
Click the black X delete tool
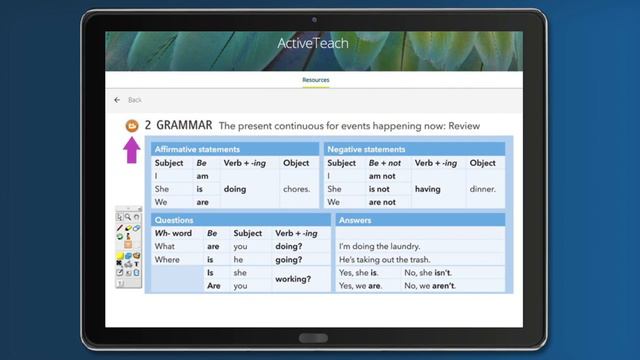coord(119,264)
